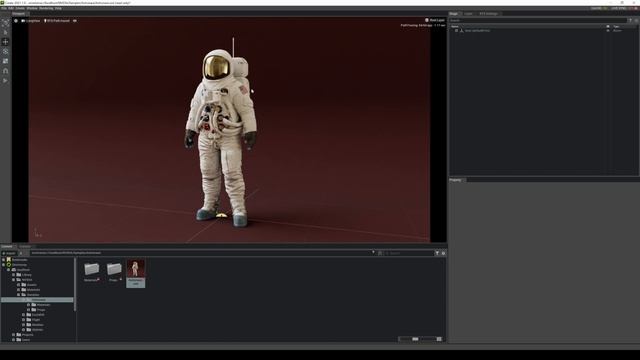Select the Astronaut.usd file thumbnail

tap(136, 273)
